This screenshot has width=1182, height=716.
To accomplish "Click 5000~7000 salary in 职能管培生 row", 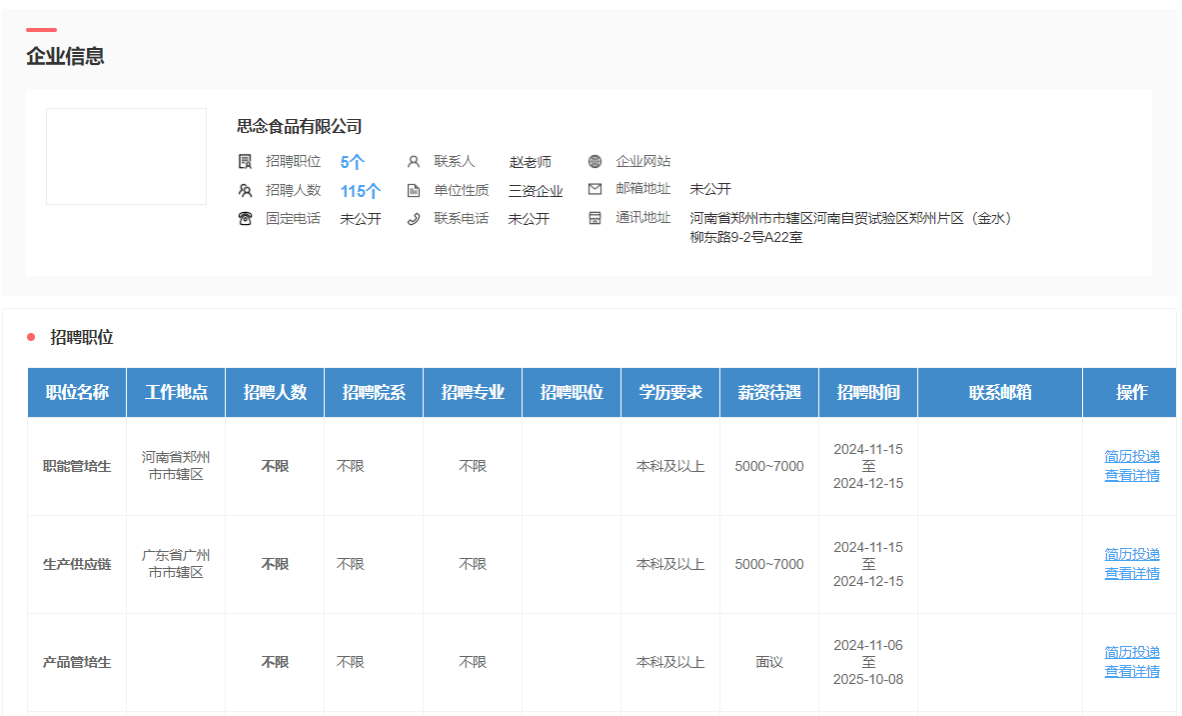I will tap(769, 467).
